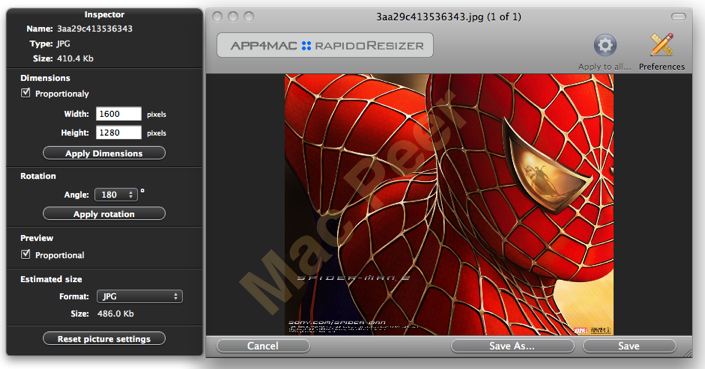Click the toolbar toggle pill in title bar

click(x=678, y=17)
